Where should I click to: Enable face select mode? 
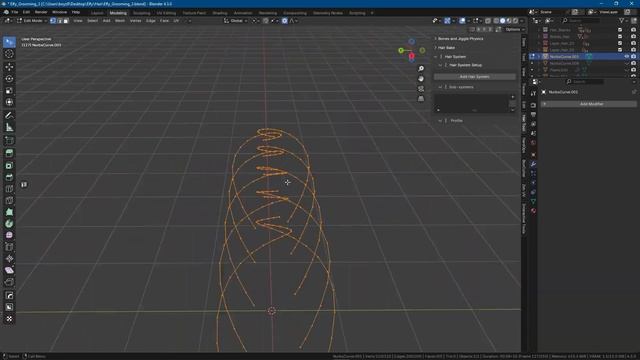tap(66, 21)
